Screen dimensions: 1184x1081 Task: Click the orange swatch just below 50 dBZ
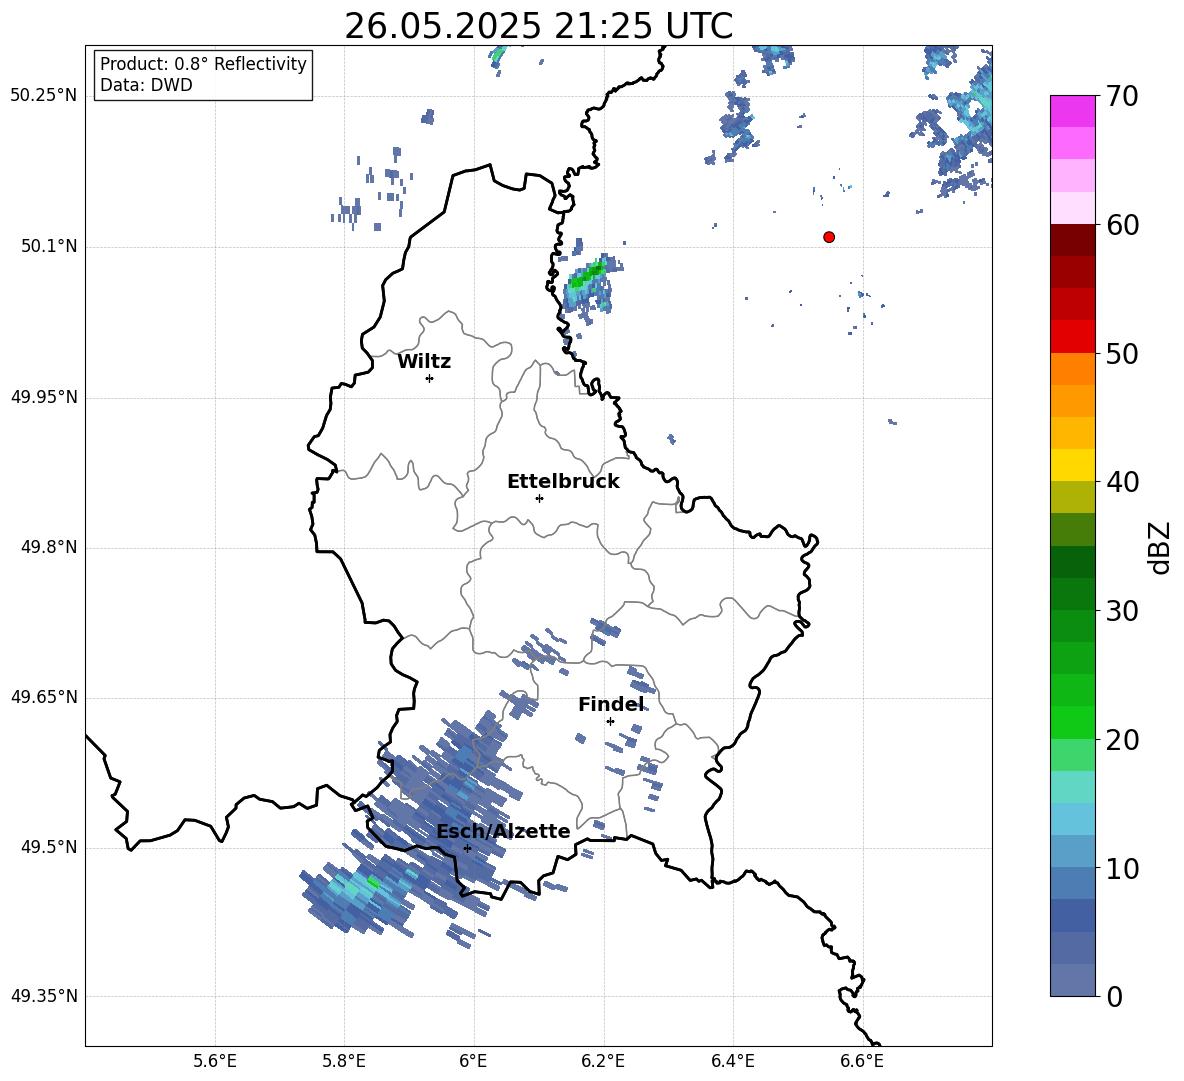click(x=1072, y=368)
